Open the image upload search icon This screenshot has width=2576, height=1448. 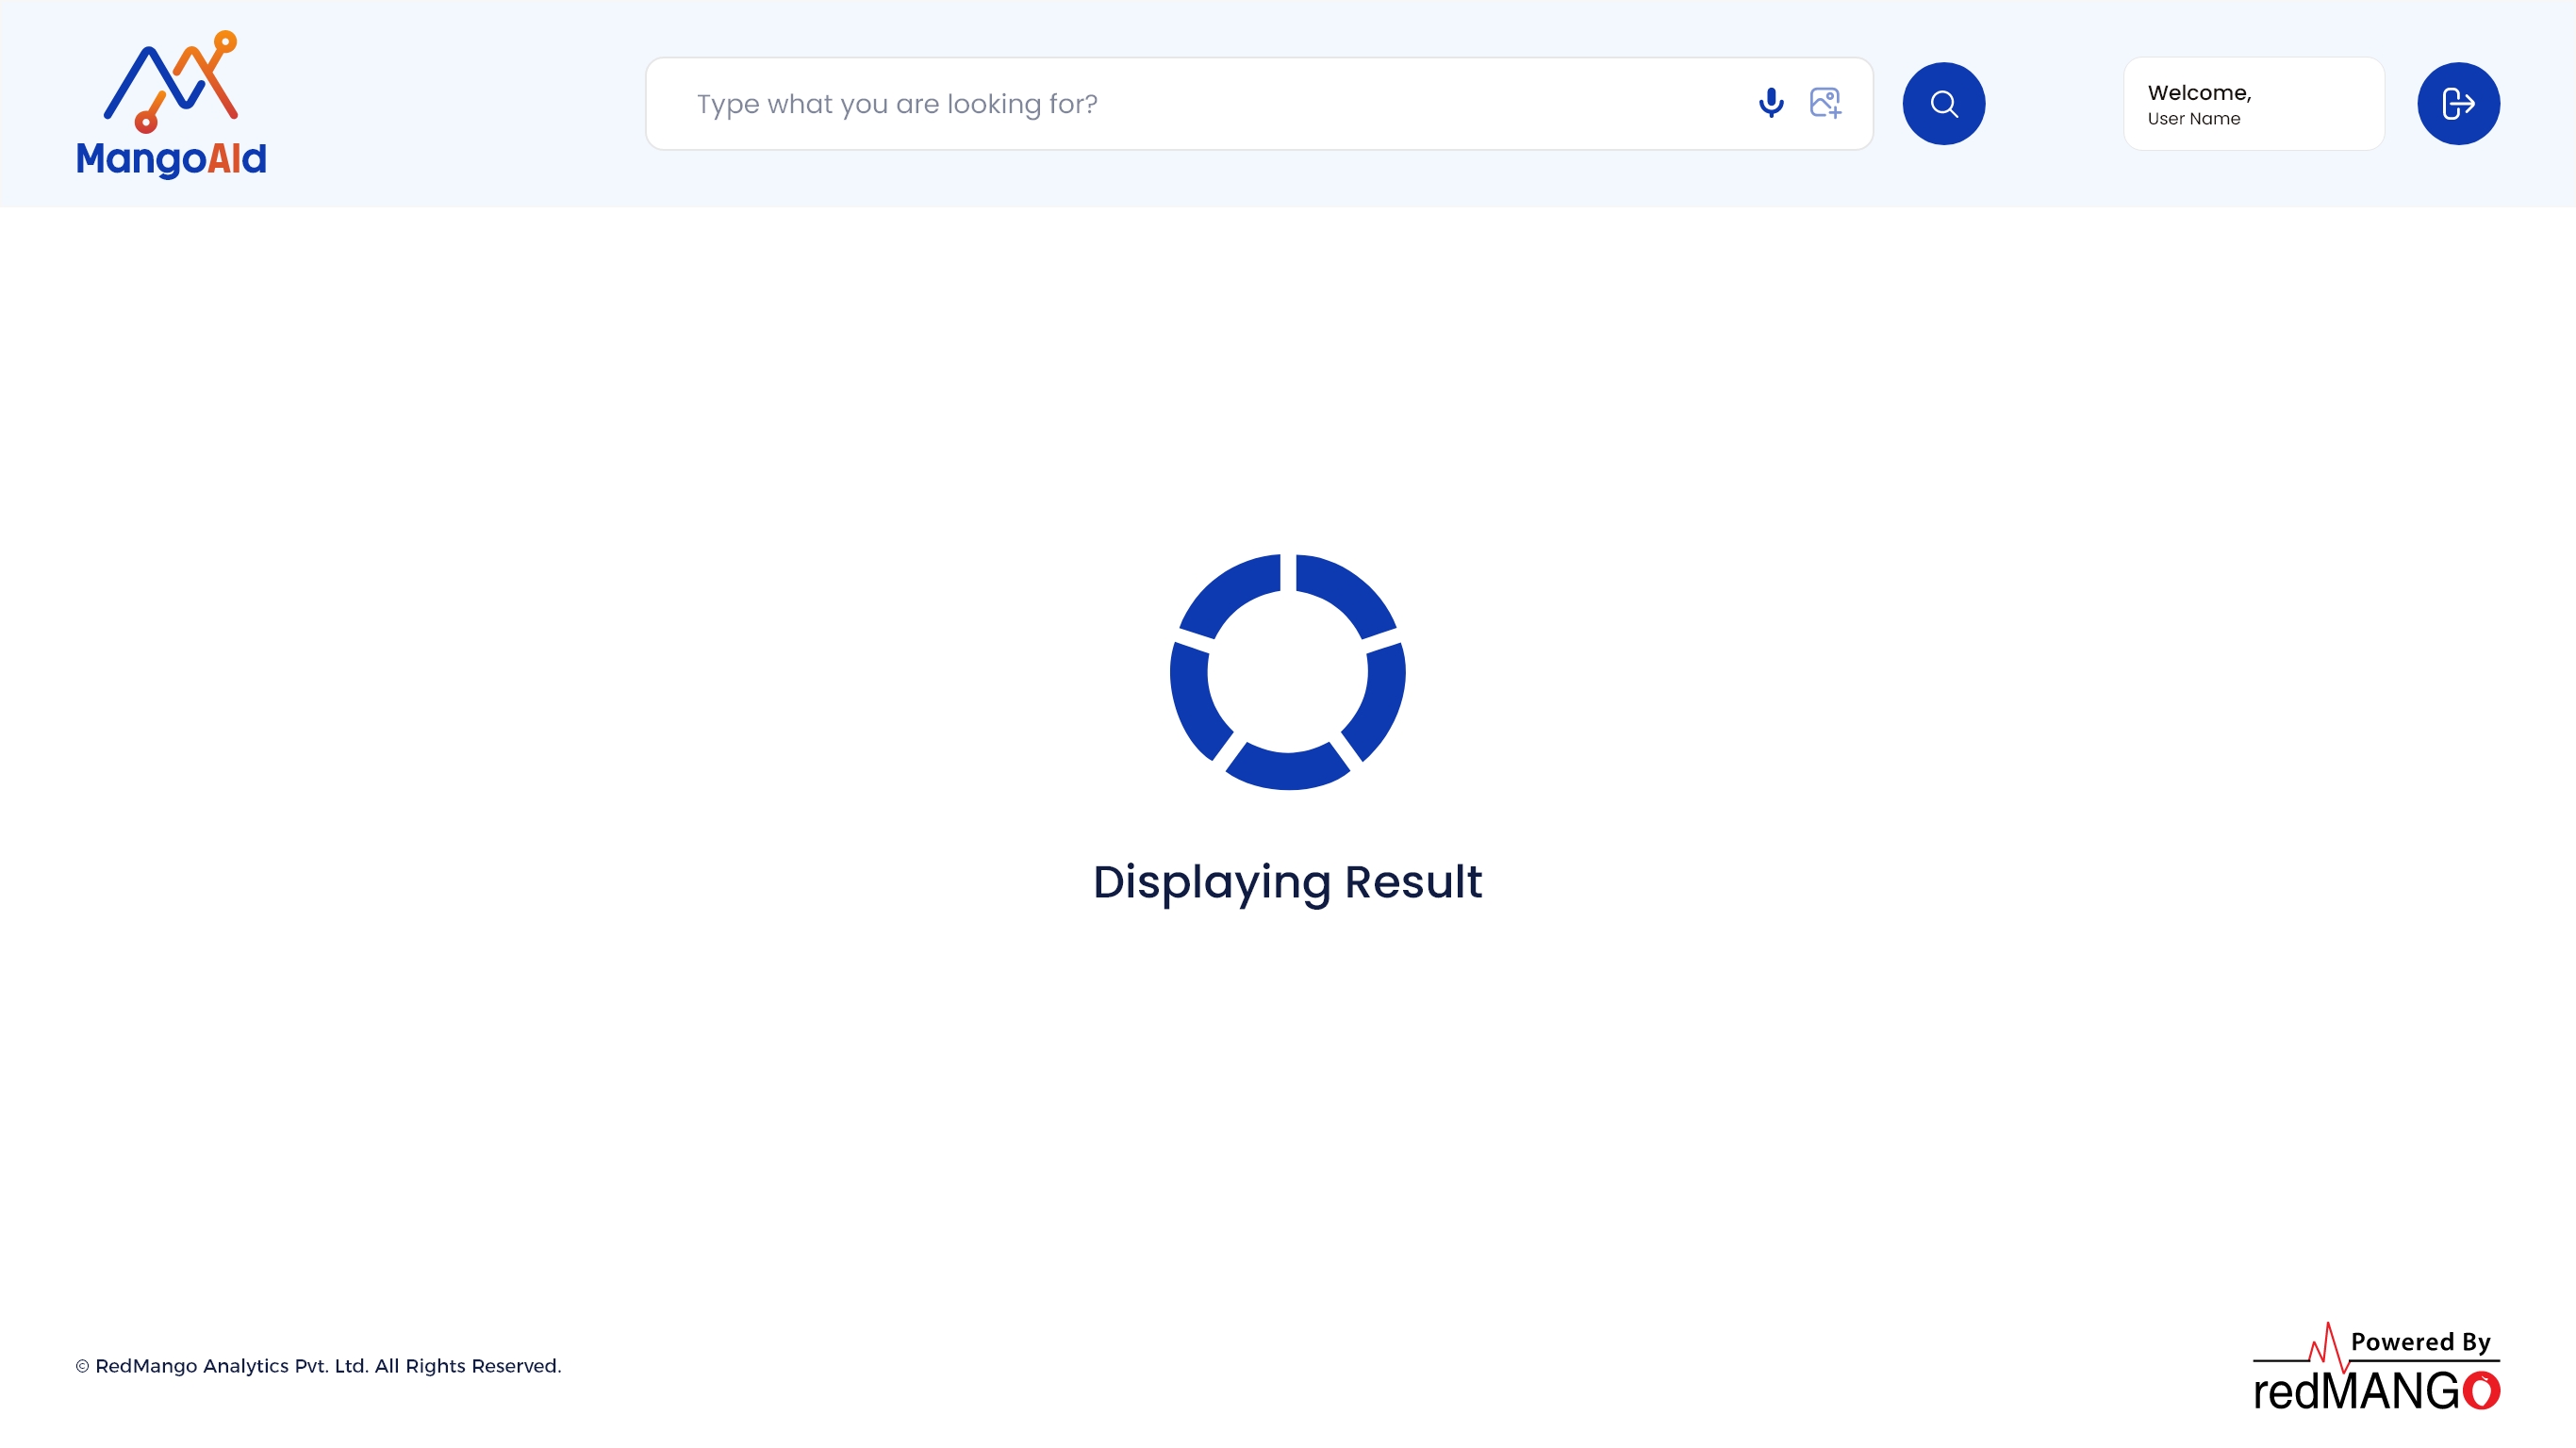click(x=1826, y=103)
